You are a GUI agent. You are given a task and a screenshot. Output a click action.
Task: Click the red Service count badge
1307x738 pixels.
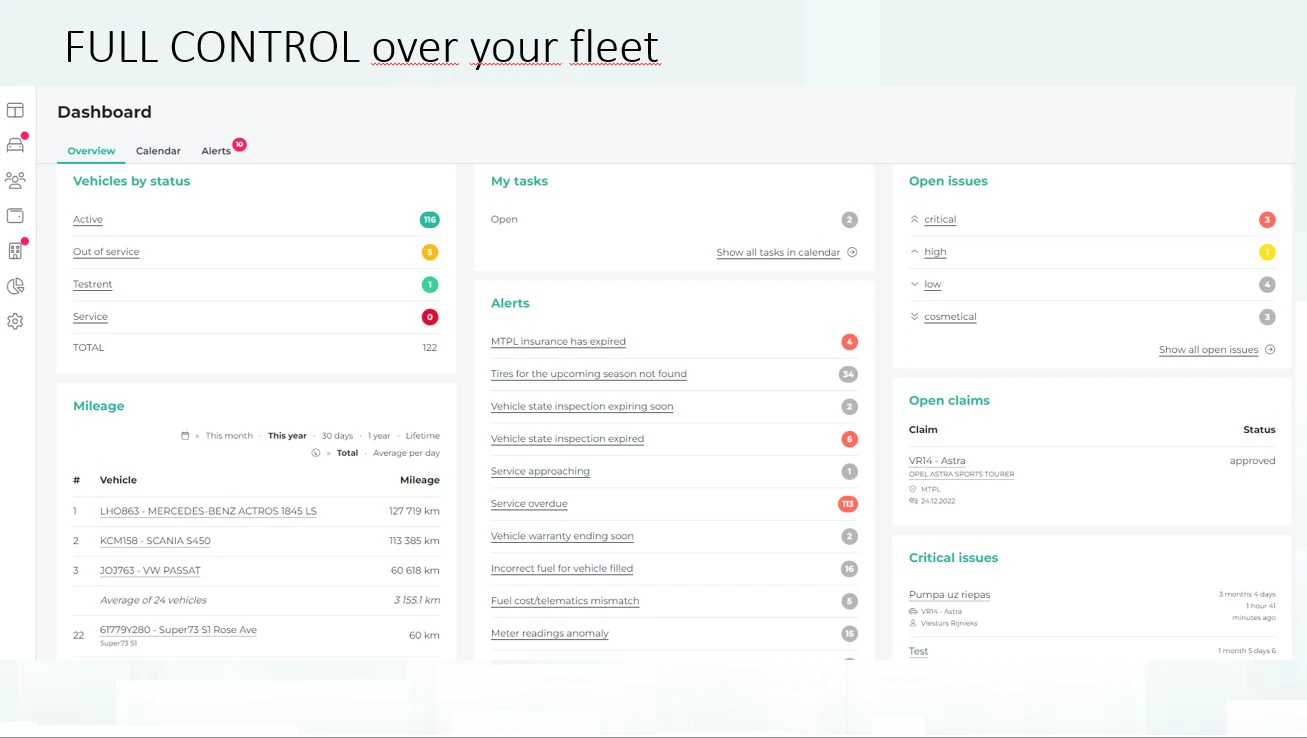[429, 316]
